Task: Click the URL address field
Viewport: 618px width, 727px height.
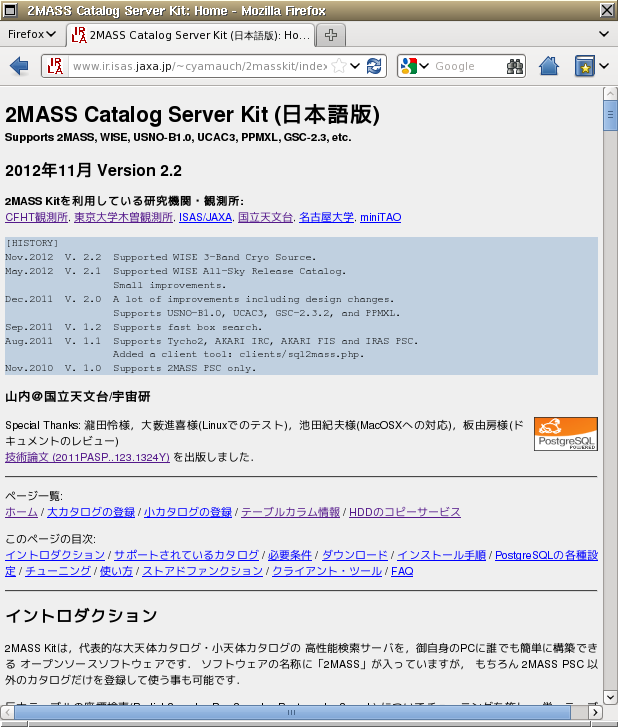Action: [x=199, y=66]
